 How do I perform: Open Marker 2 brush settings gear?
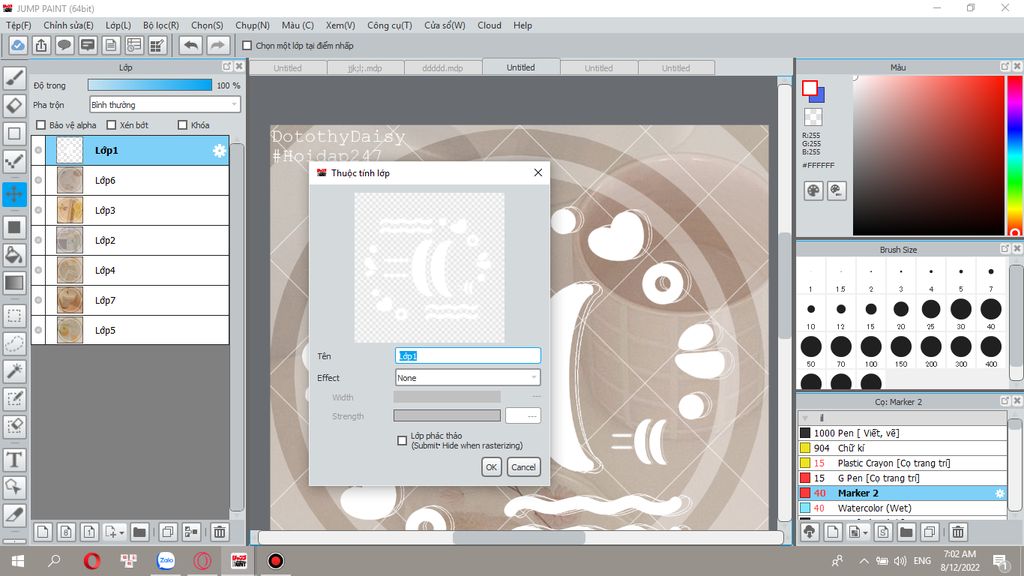click(999, 493)
